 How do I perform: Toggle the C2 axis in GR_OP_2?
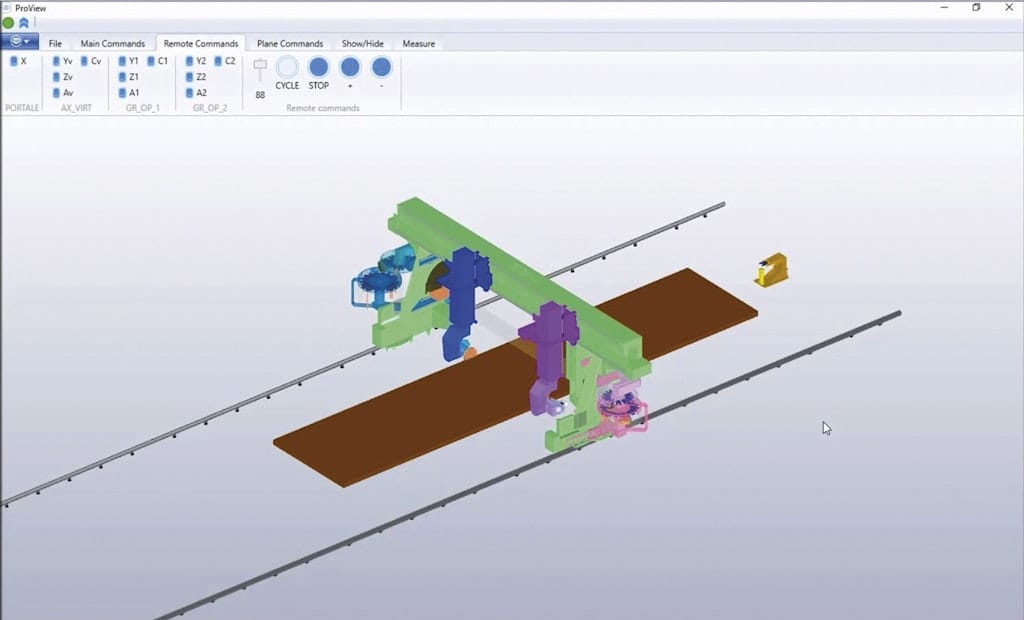pos(224,61)
